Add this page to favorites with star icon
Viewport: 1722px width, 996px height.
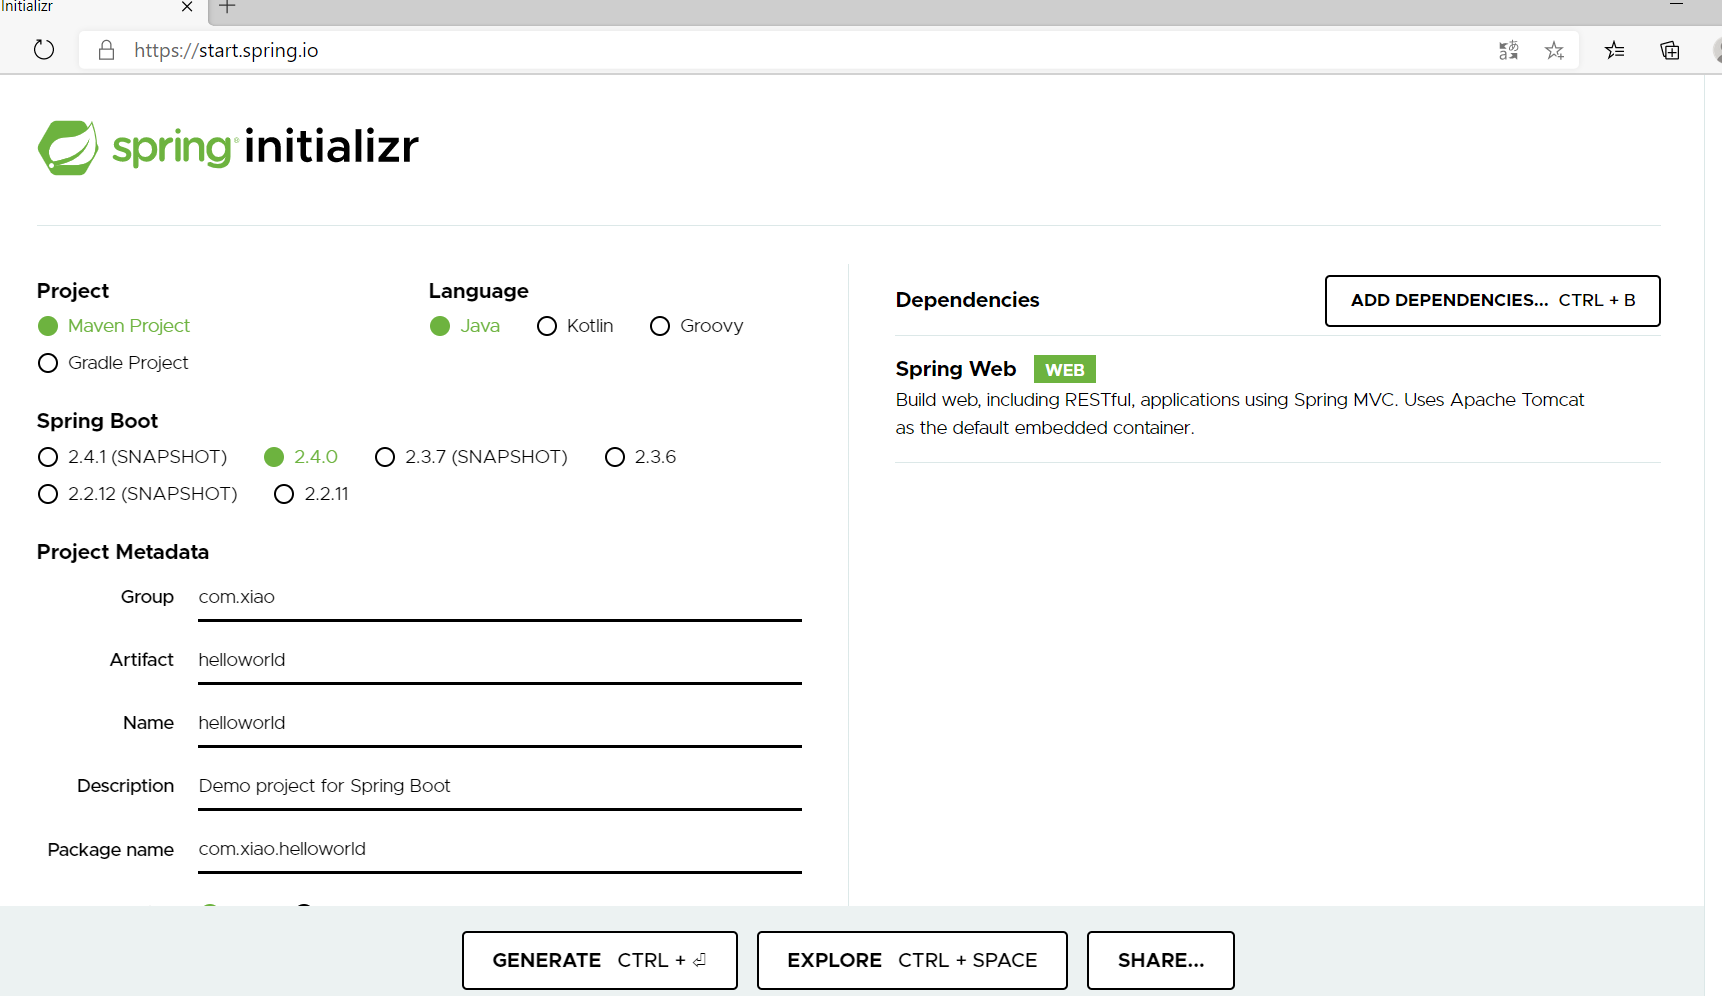coord(1554,50)
